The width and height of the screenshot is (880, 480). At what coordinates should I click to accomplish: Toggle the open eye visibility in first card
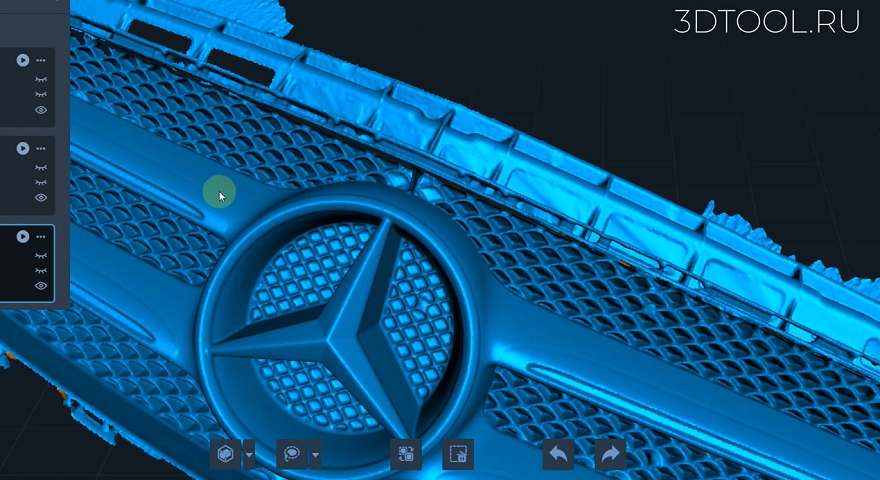(x=41, y=110)
